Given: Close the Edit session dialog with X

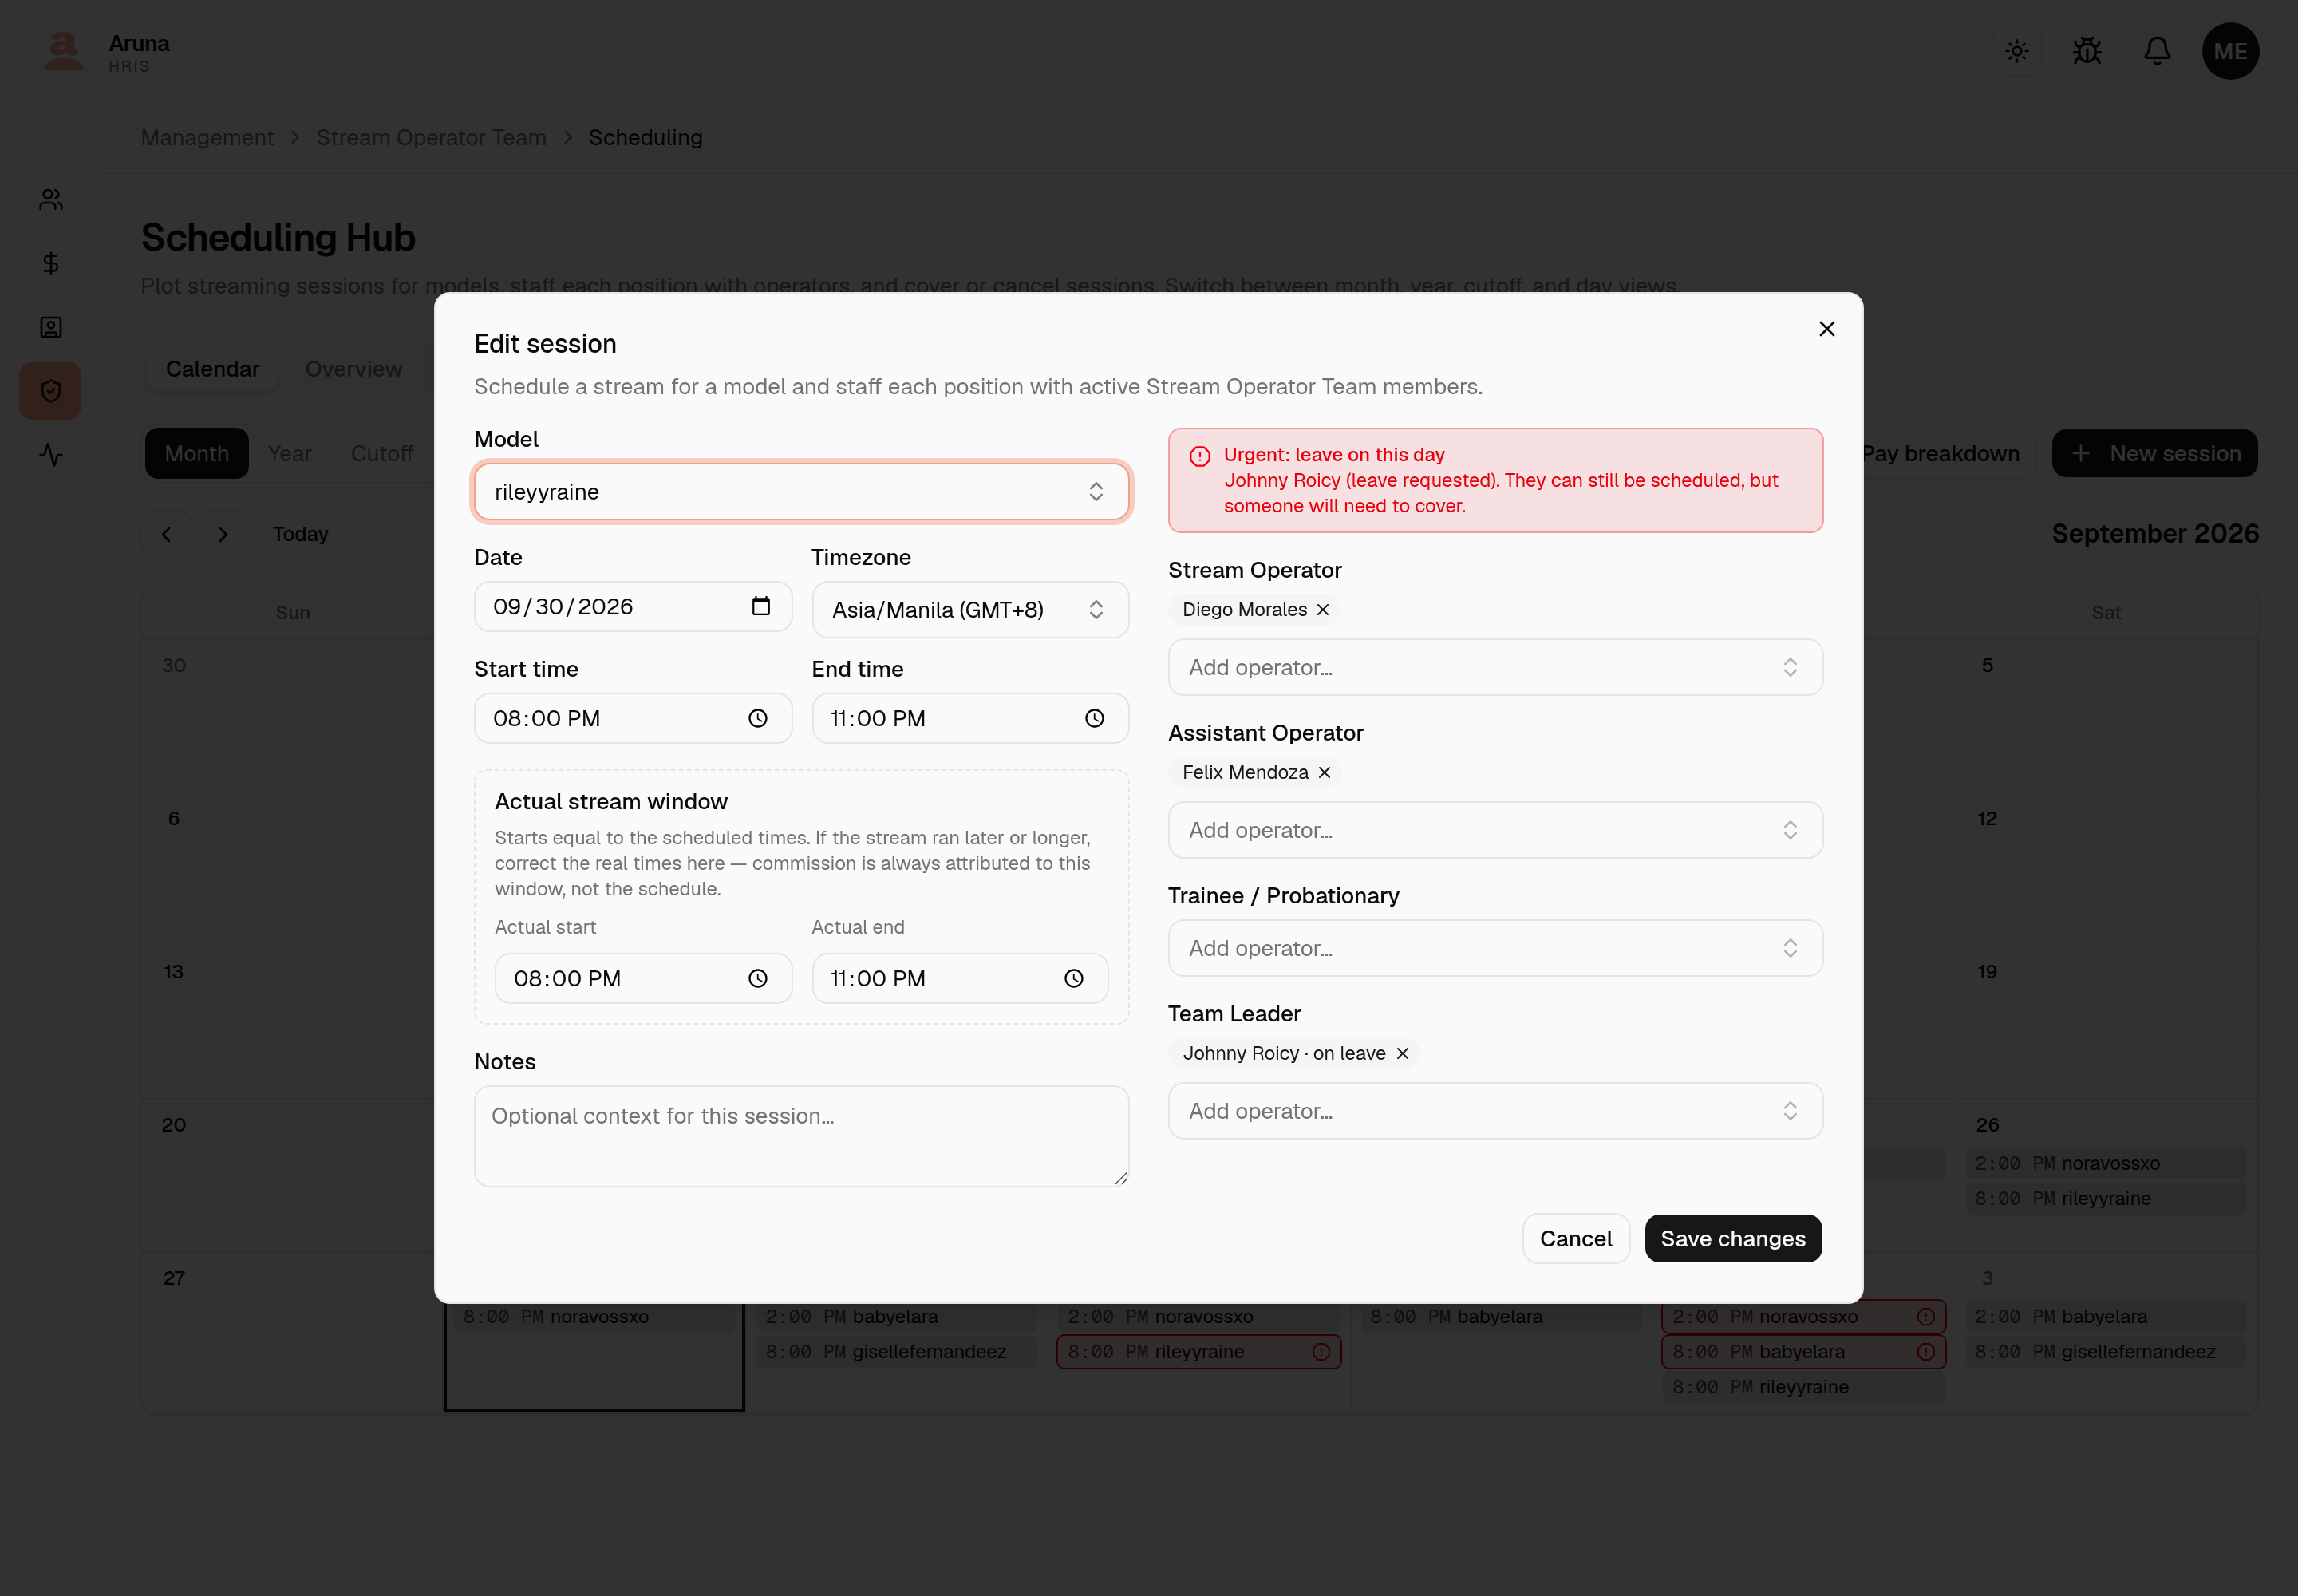Looking at the screenshot, I should (x=1826, y=329).
